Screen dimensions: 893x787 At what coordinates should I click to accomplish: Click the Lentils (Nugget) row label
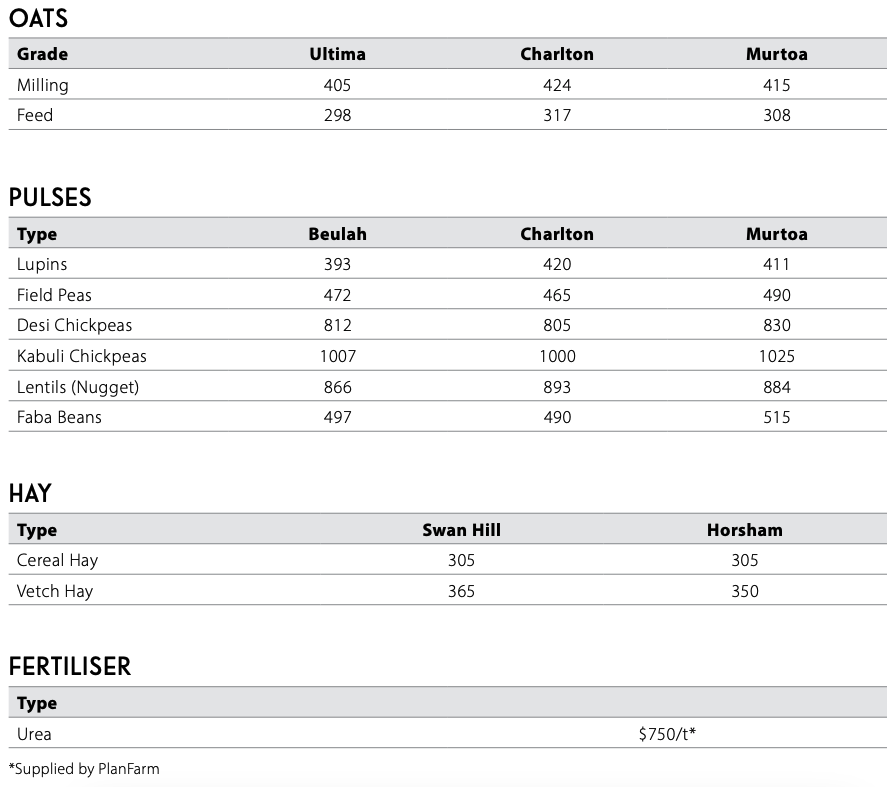click(78, 387)
